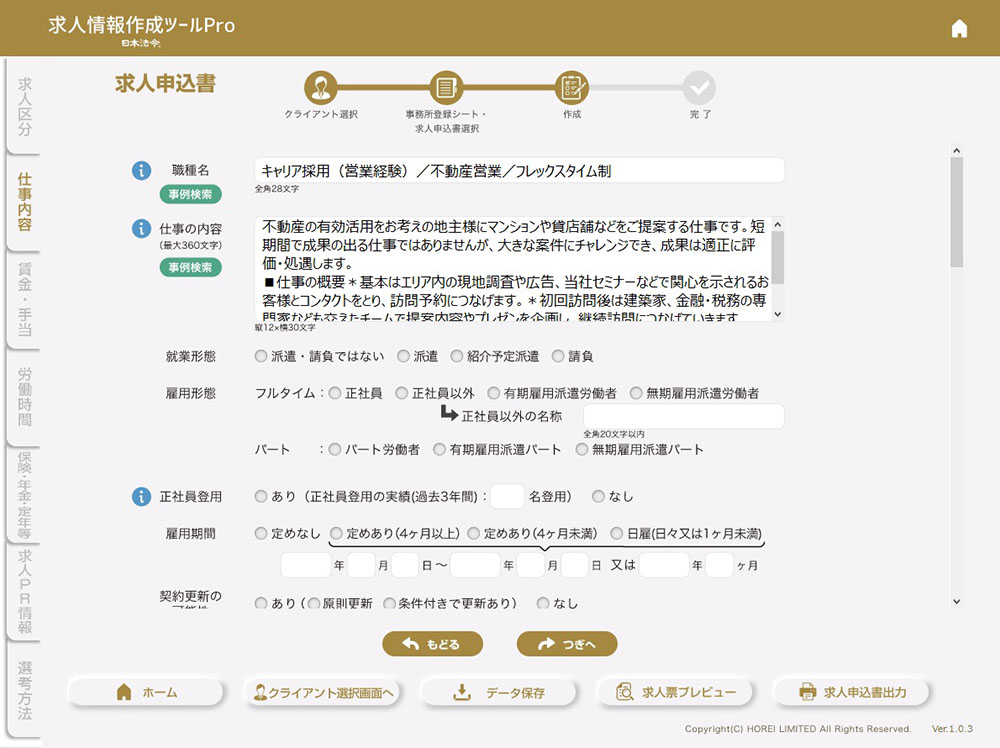Screen dimensions: 1000x748
Task: Click the 職種名 text field
Action: [x=519, y=170]
